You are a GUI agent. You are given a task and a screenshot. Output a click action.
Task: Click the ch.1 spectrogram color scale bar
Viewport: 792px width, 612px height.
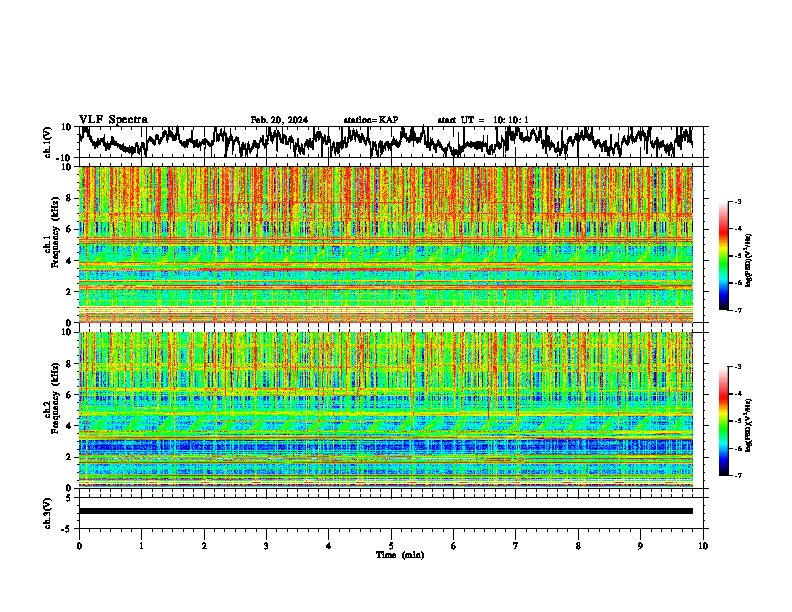[x=723, y=256]
